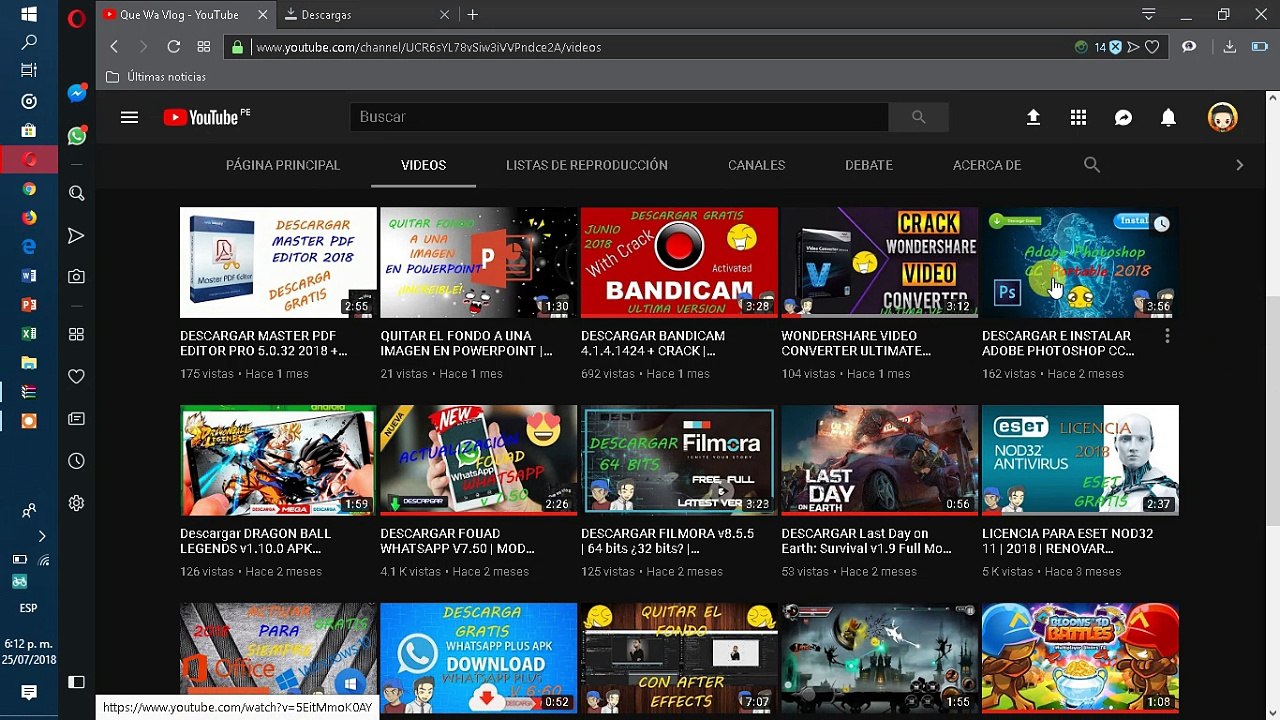Add page to bookmarks heart in address bar
This screenshot has height=720, width=1280.
[1152, 47]
